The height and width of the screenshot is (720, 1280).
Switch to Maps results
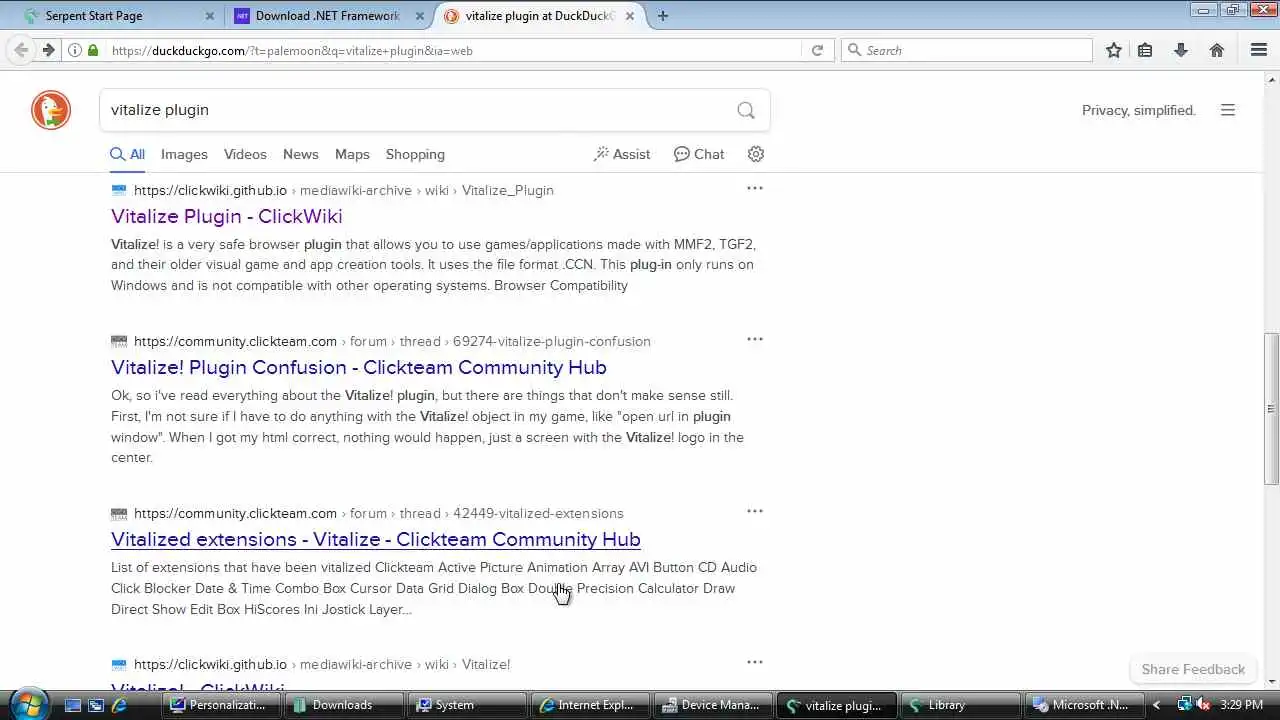tap(352, 154)
